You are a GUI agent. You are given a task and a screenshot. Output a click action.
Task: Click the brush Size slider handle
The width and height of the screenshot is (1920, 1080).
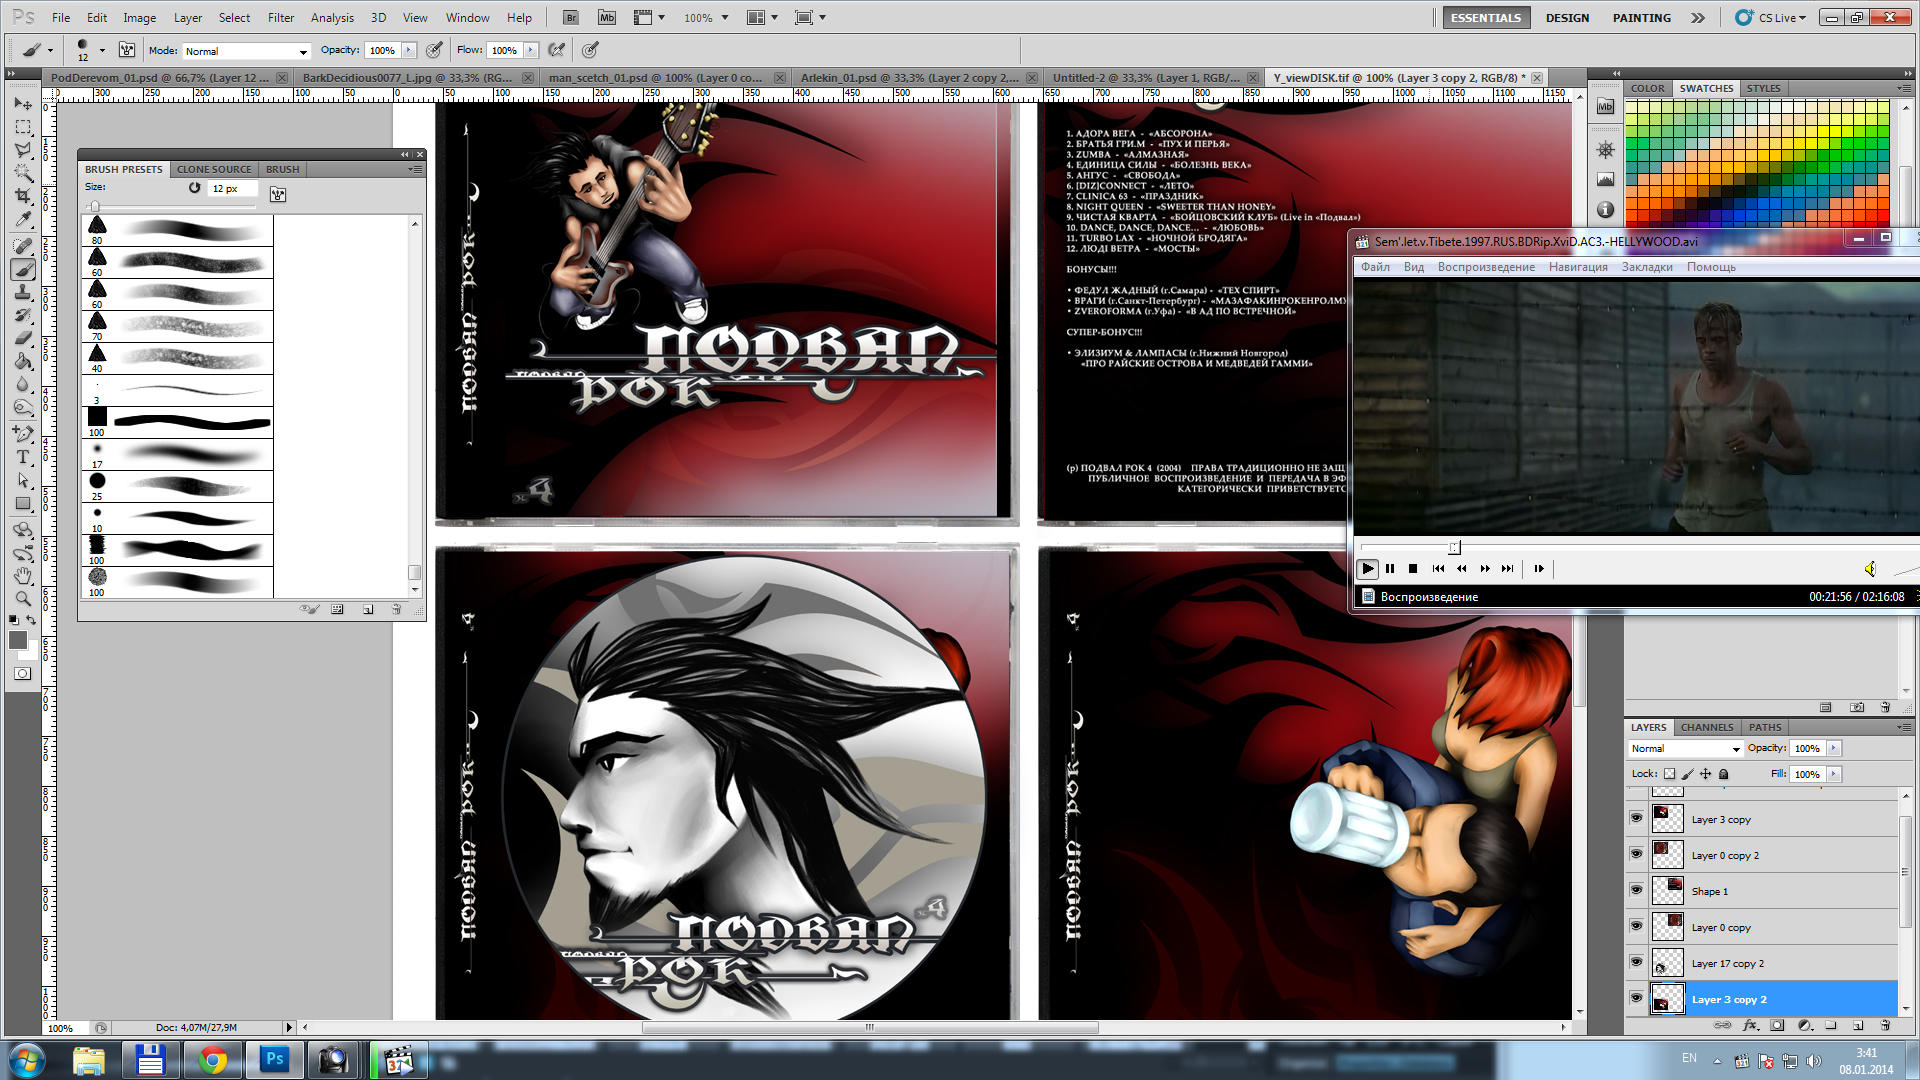click(x=94, y=206)
